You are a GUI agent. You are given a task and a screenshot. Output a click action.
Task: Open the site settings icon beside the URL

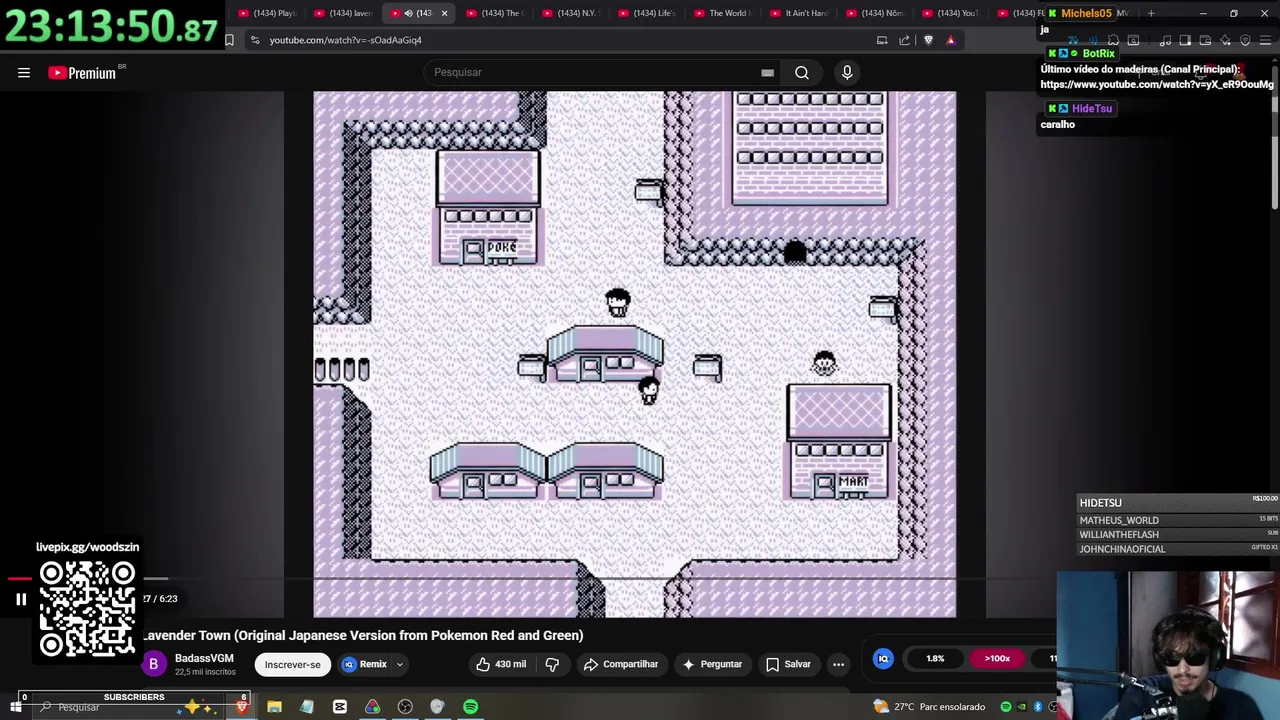(255, 40)
